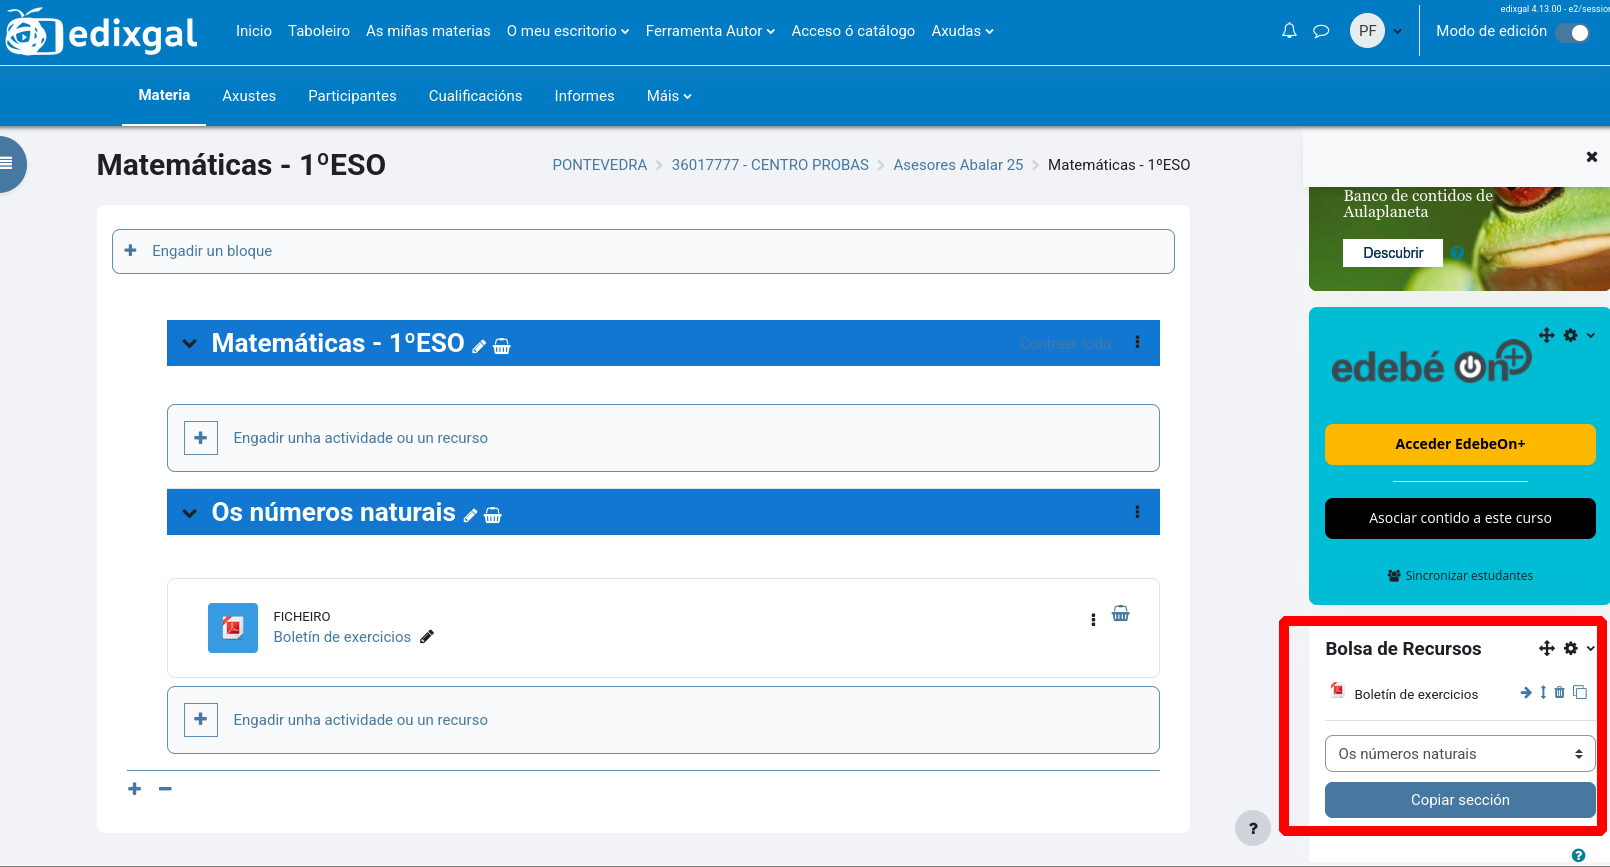Edit the Os números naturais section title
The image size is (1610, 867).
pos(470,516)
